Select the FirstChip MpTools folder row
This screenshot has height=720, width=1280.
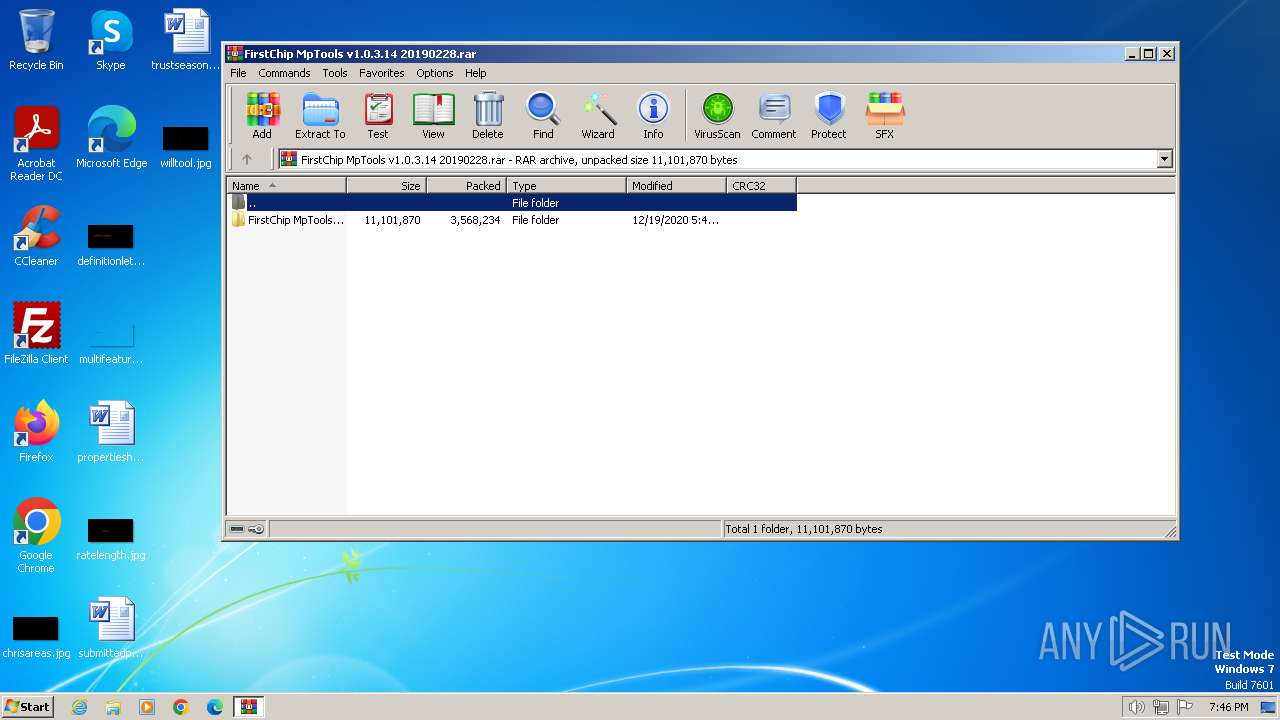tap(512, 220)
